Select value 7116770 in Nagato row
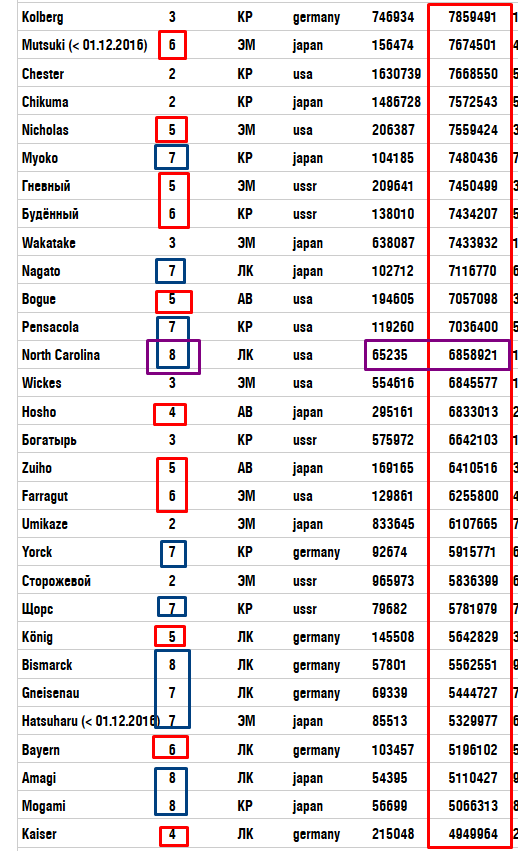 (472, 271)
